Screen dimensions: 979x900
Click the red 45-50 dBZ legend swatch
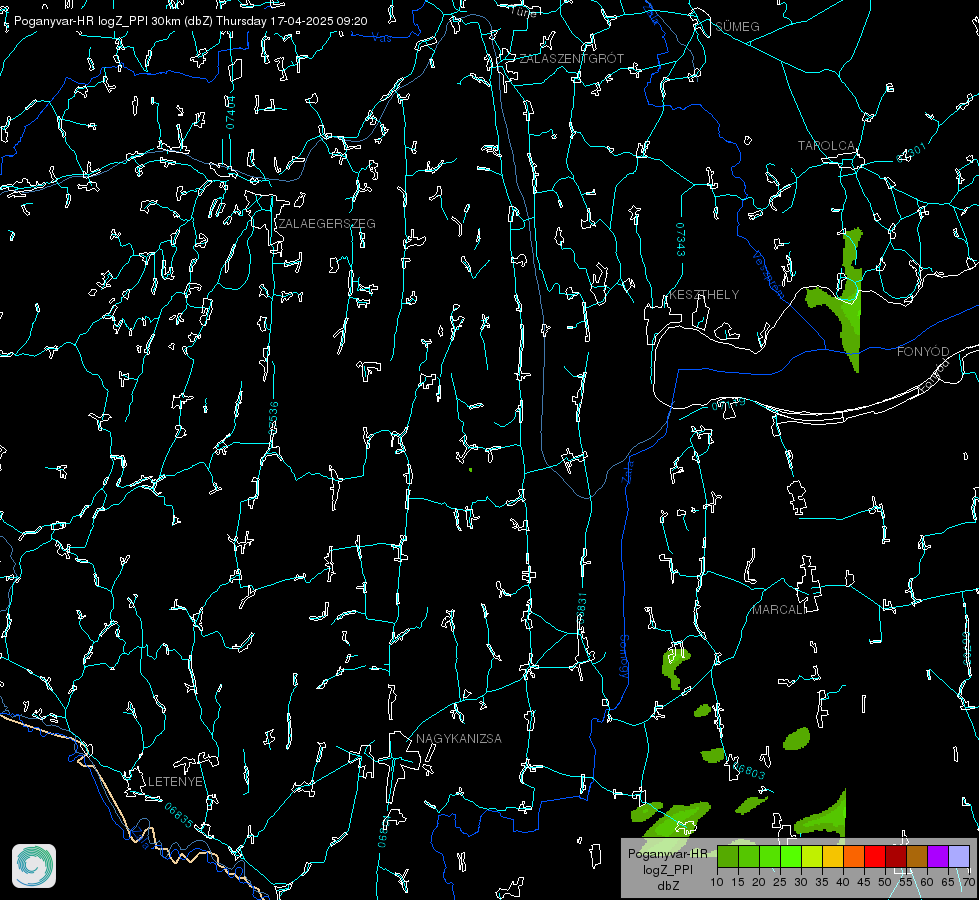[875, 856]
